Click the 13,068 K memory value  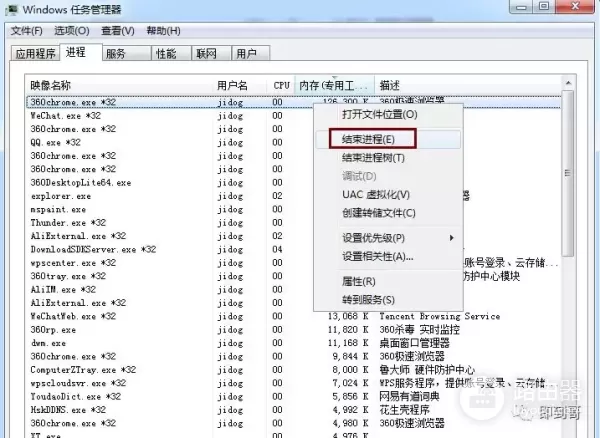348,316
